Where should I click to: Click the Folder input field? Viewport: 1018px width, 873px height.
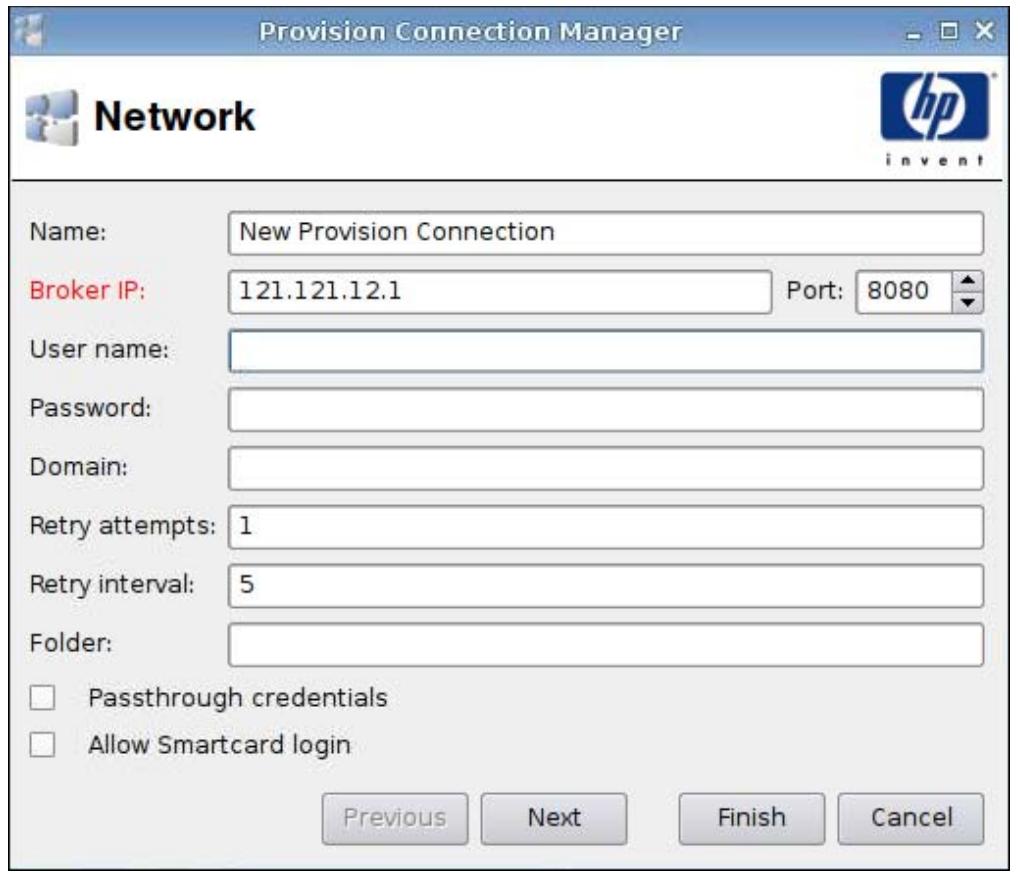point(606,645)
